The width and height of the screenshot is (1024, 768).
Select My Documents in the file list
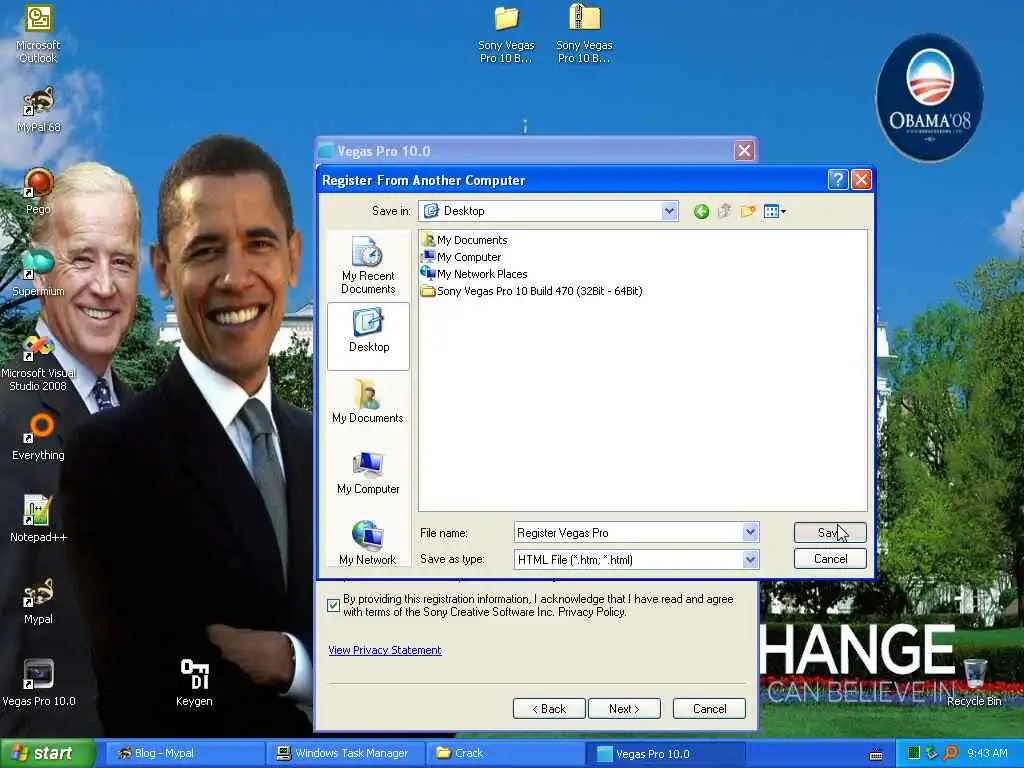[x=464, y=240]
